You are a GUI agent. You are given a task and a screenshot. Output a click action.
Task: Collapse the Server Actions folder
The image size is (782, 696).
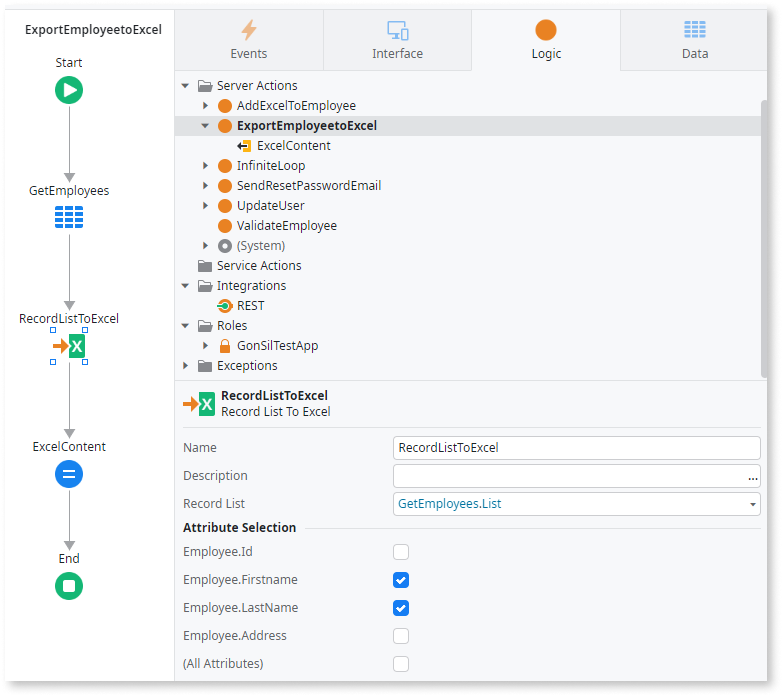[x=185, y=86]
